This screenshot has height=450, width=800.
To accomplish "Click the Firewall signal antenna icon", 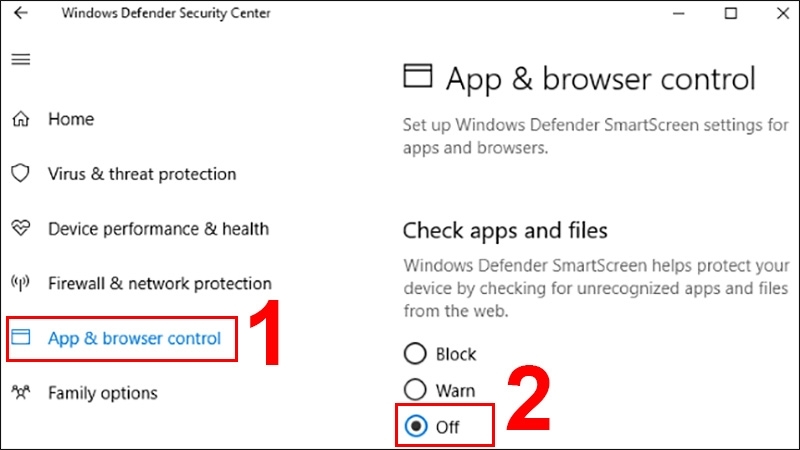I will pos(21,284).
